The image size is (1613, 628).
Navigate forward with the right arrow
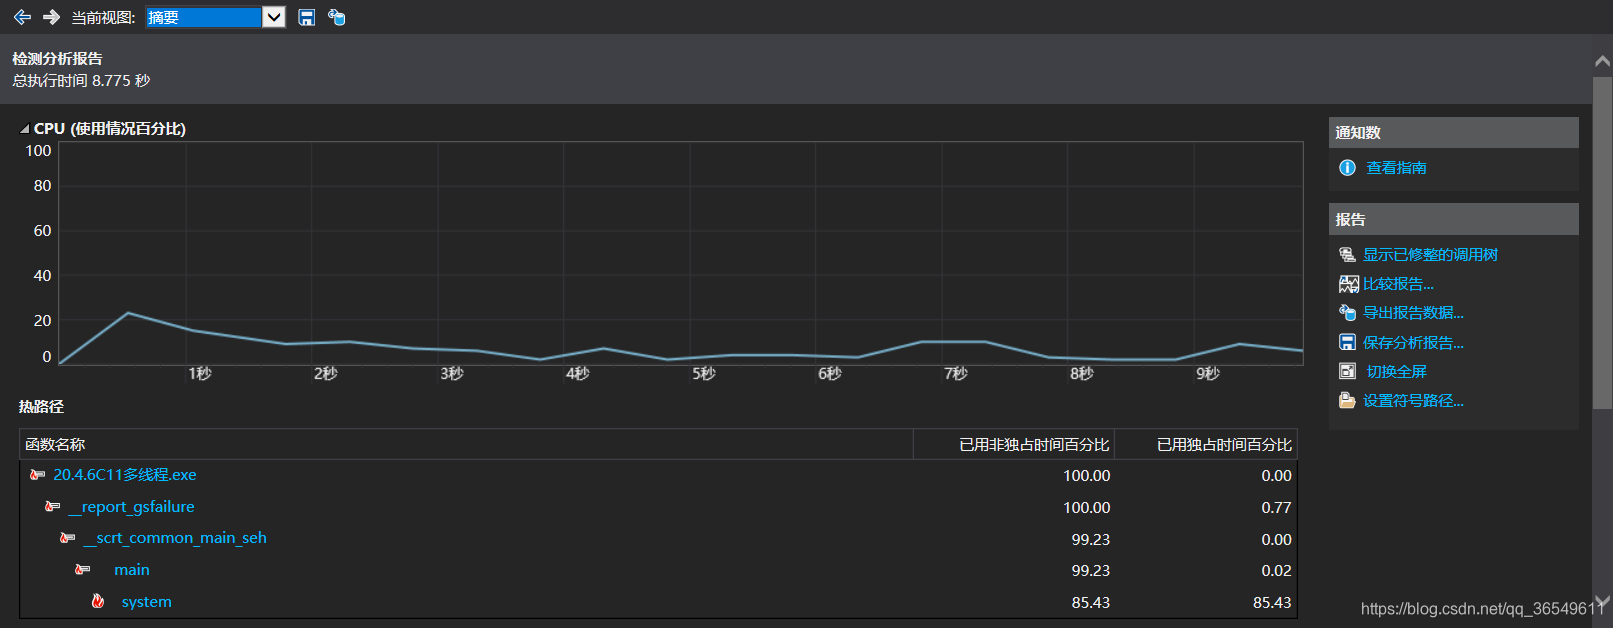(x=51, y=17)
